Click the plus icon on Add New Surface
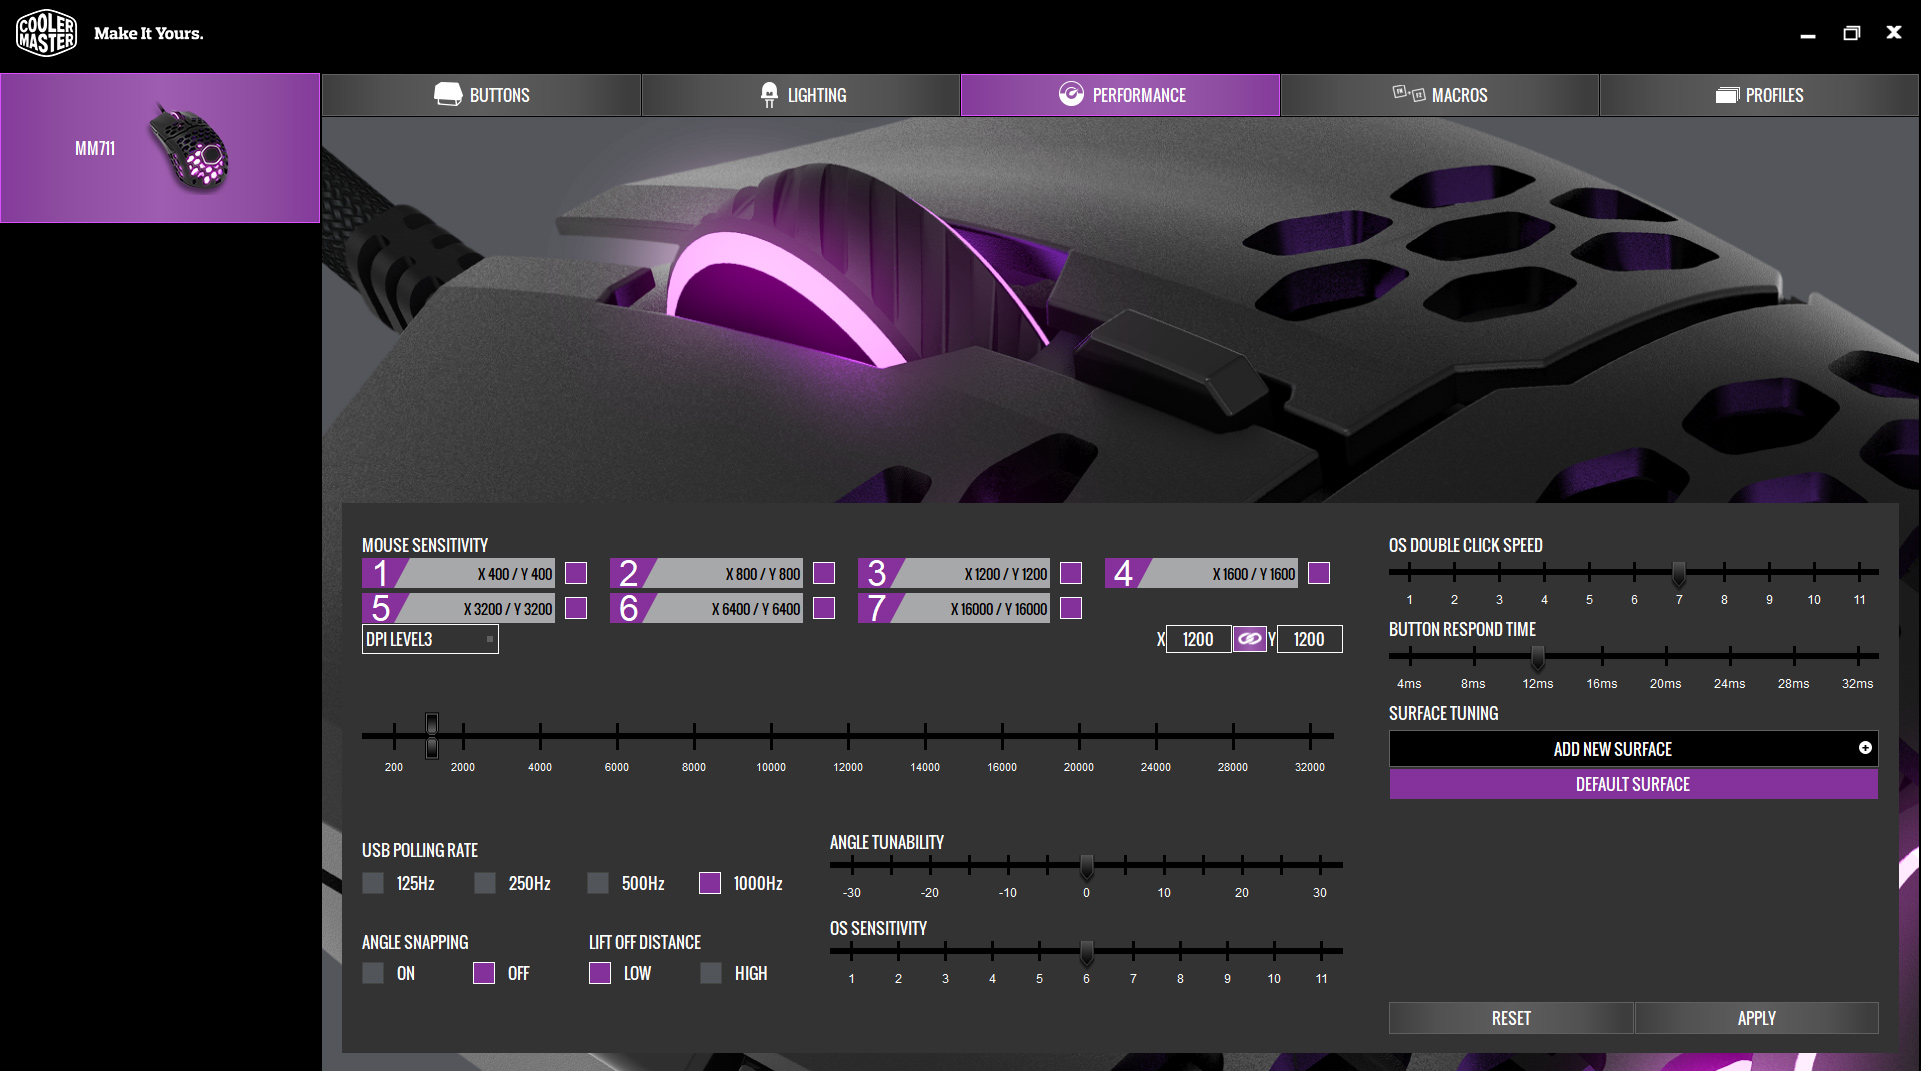Image resolution: width=1921 pixels, height=1071 pixels. [x=1865, y=748]
